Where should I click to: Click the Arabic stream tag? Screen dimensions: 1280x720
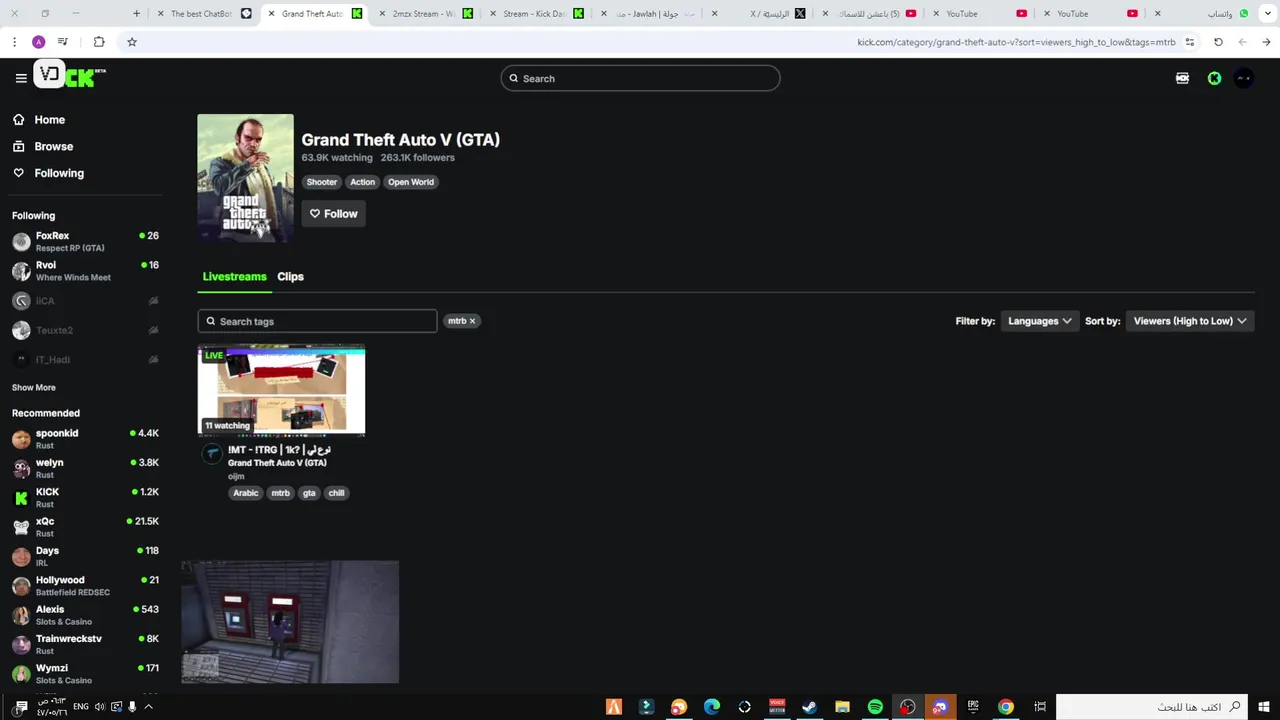tap(245, 493)
